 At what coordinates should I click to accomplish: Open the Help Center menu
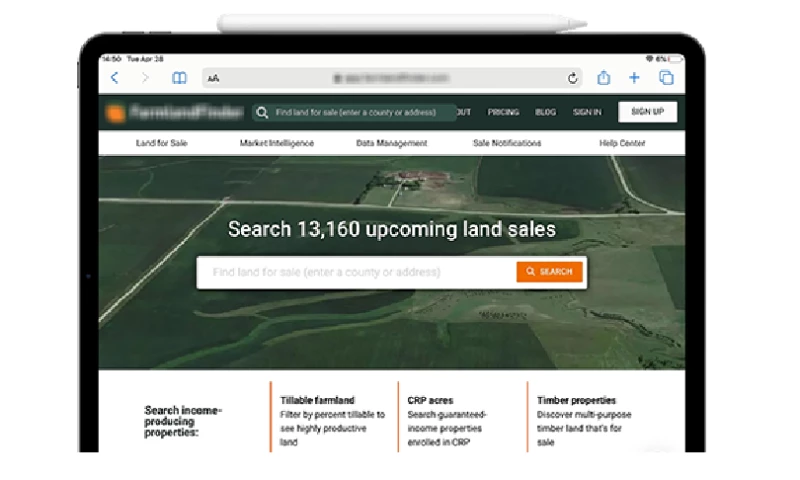click(x=622, y=143)
